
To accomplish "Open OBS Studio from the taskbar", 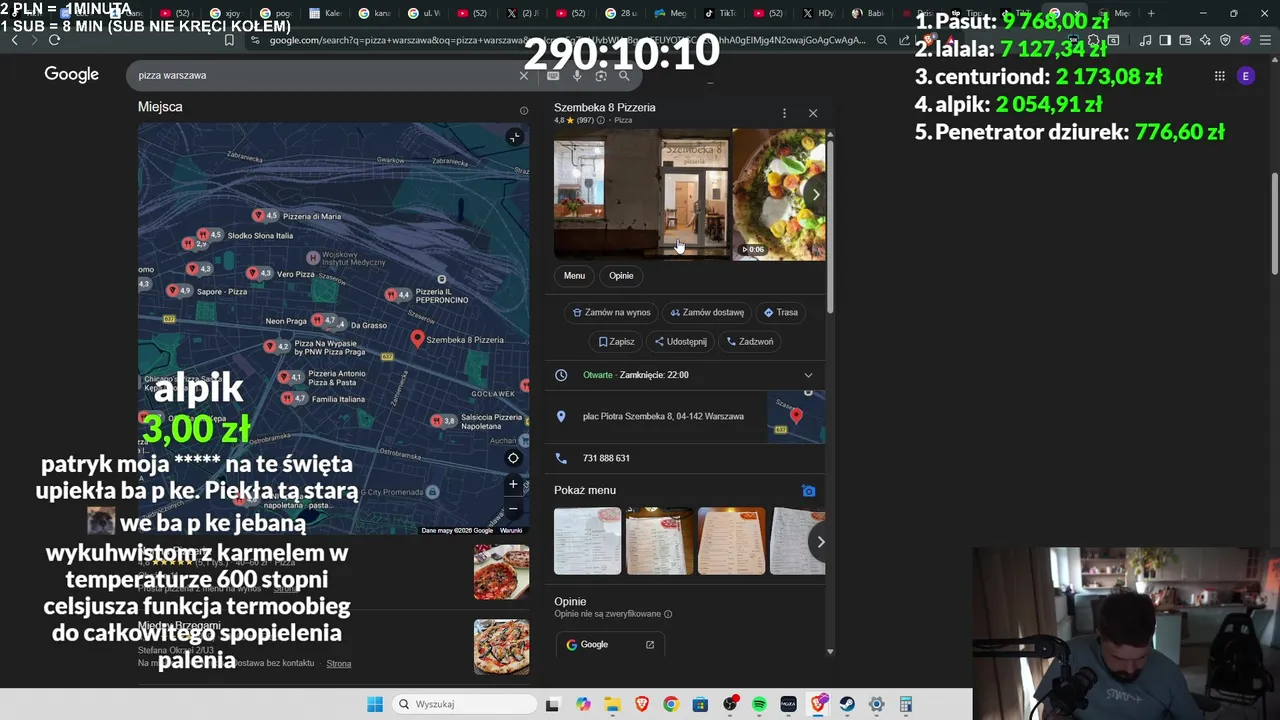I will pyautogui.click(x=730, y=704).
